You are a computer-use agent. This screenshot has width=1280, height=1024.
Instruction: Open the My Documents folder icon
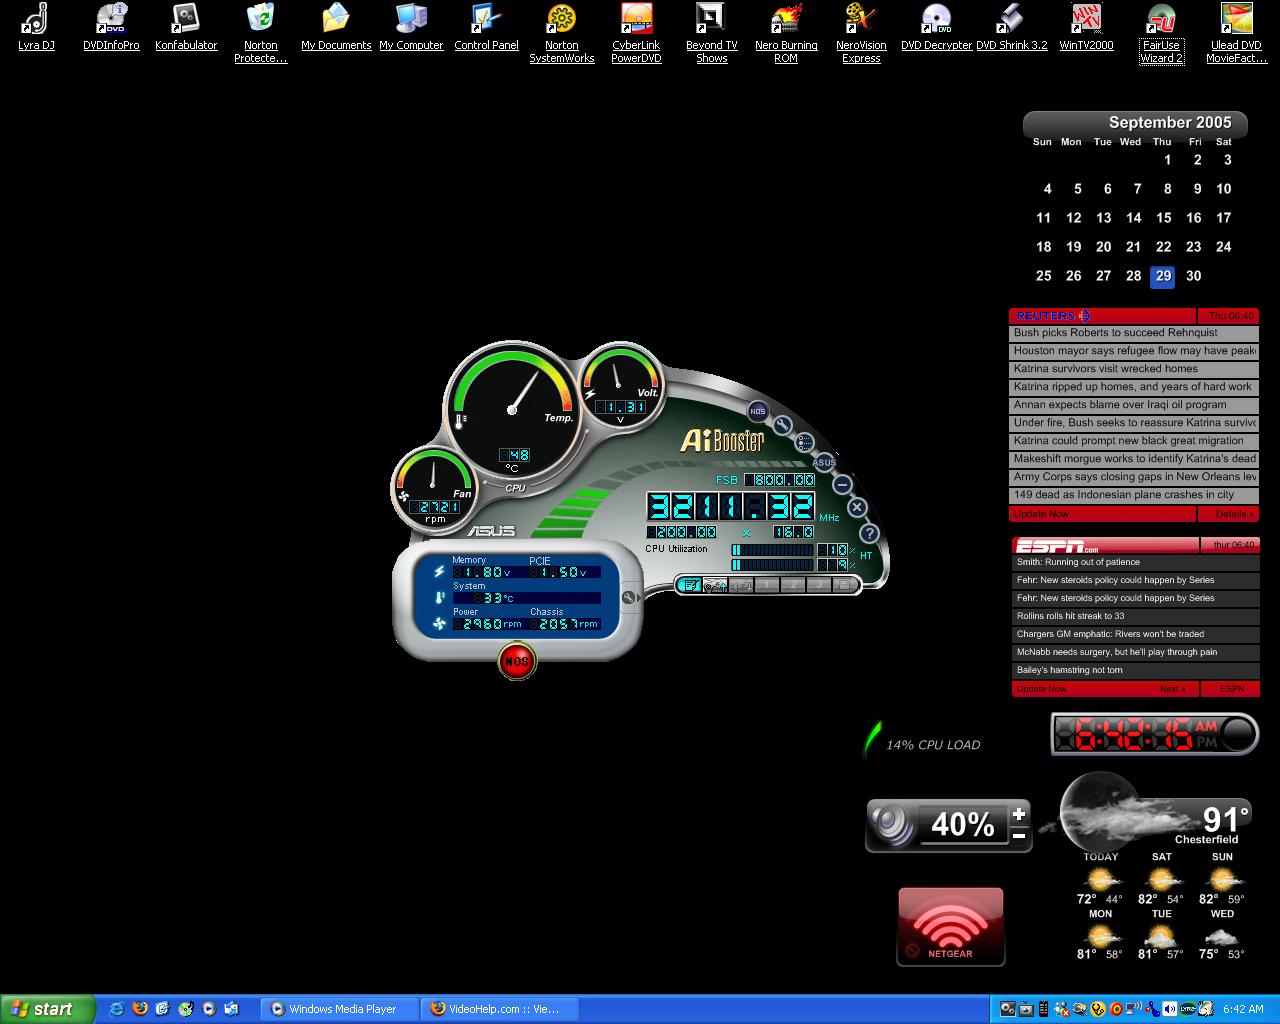pos(336,27)
